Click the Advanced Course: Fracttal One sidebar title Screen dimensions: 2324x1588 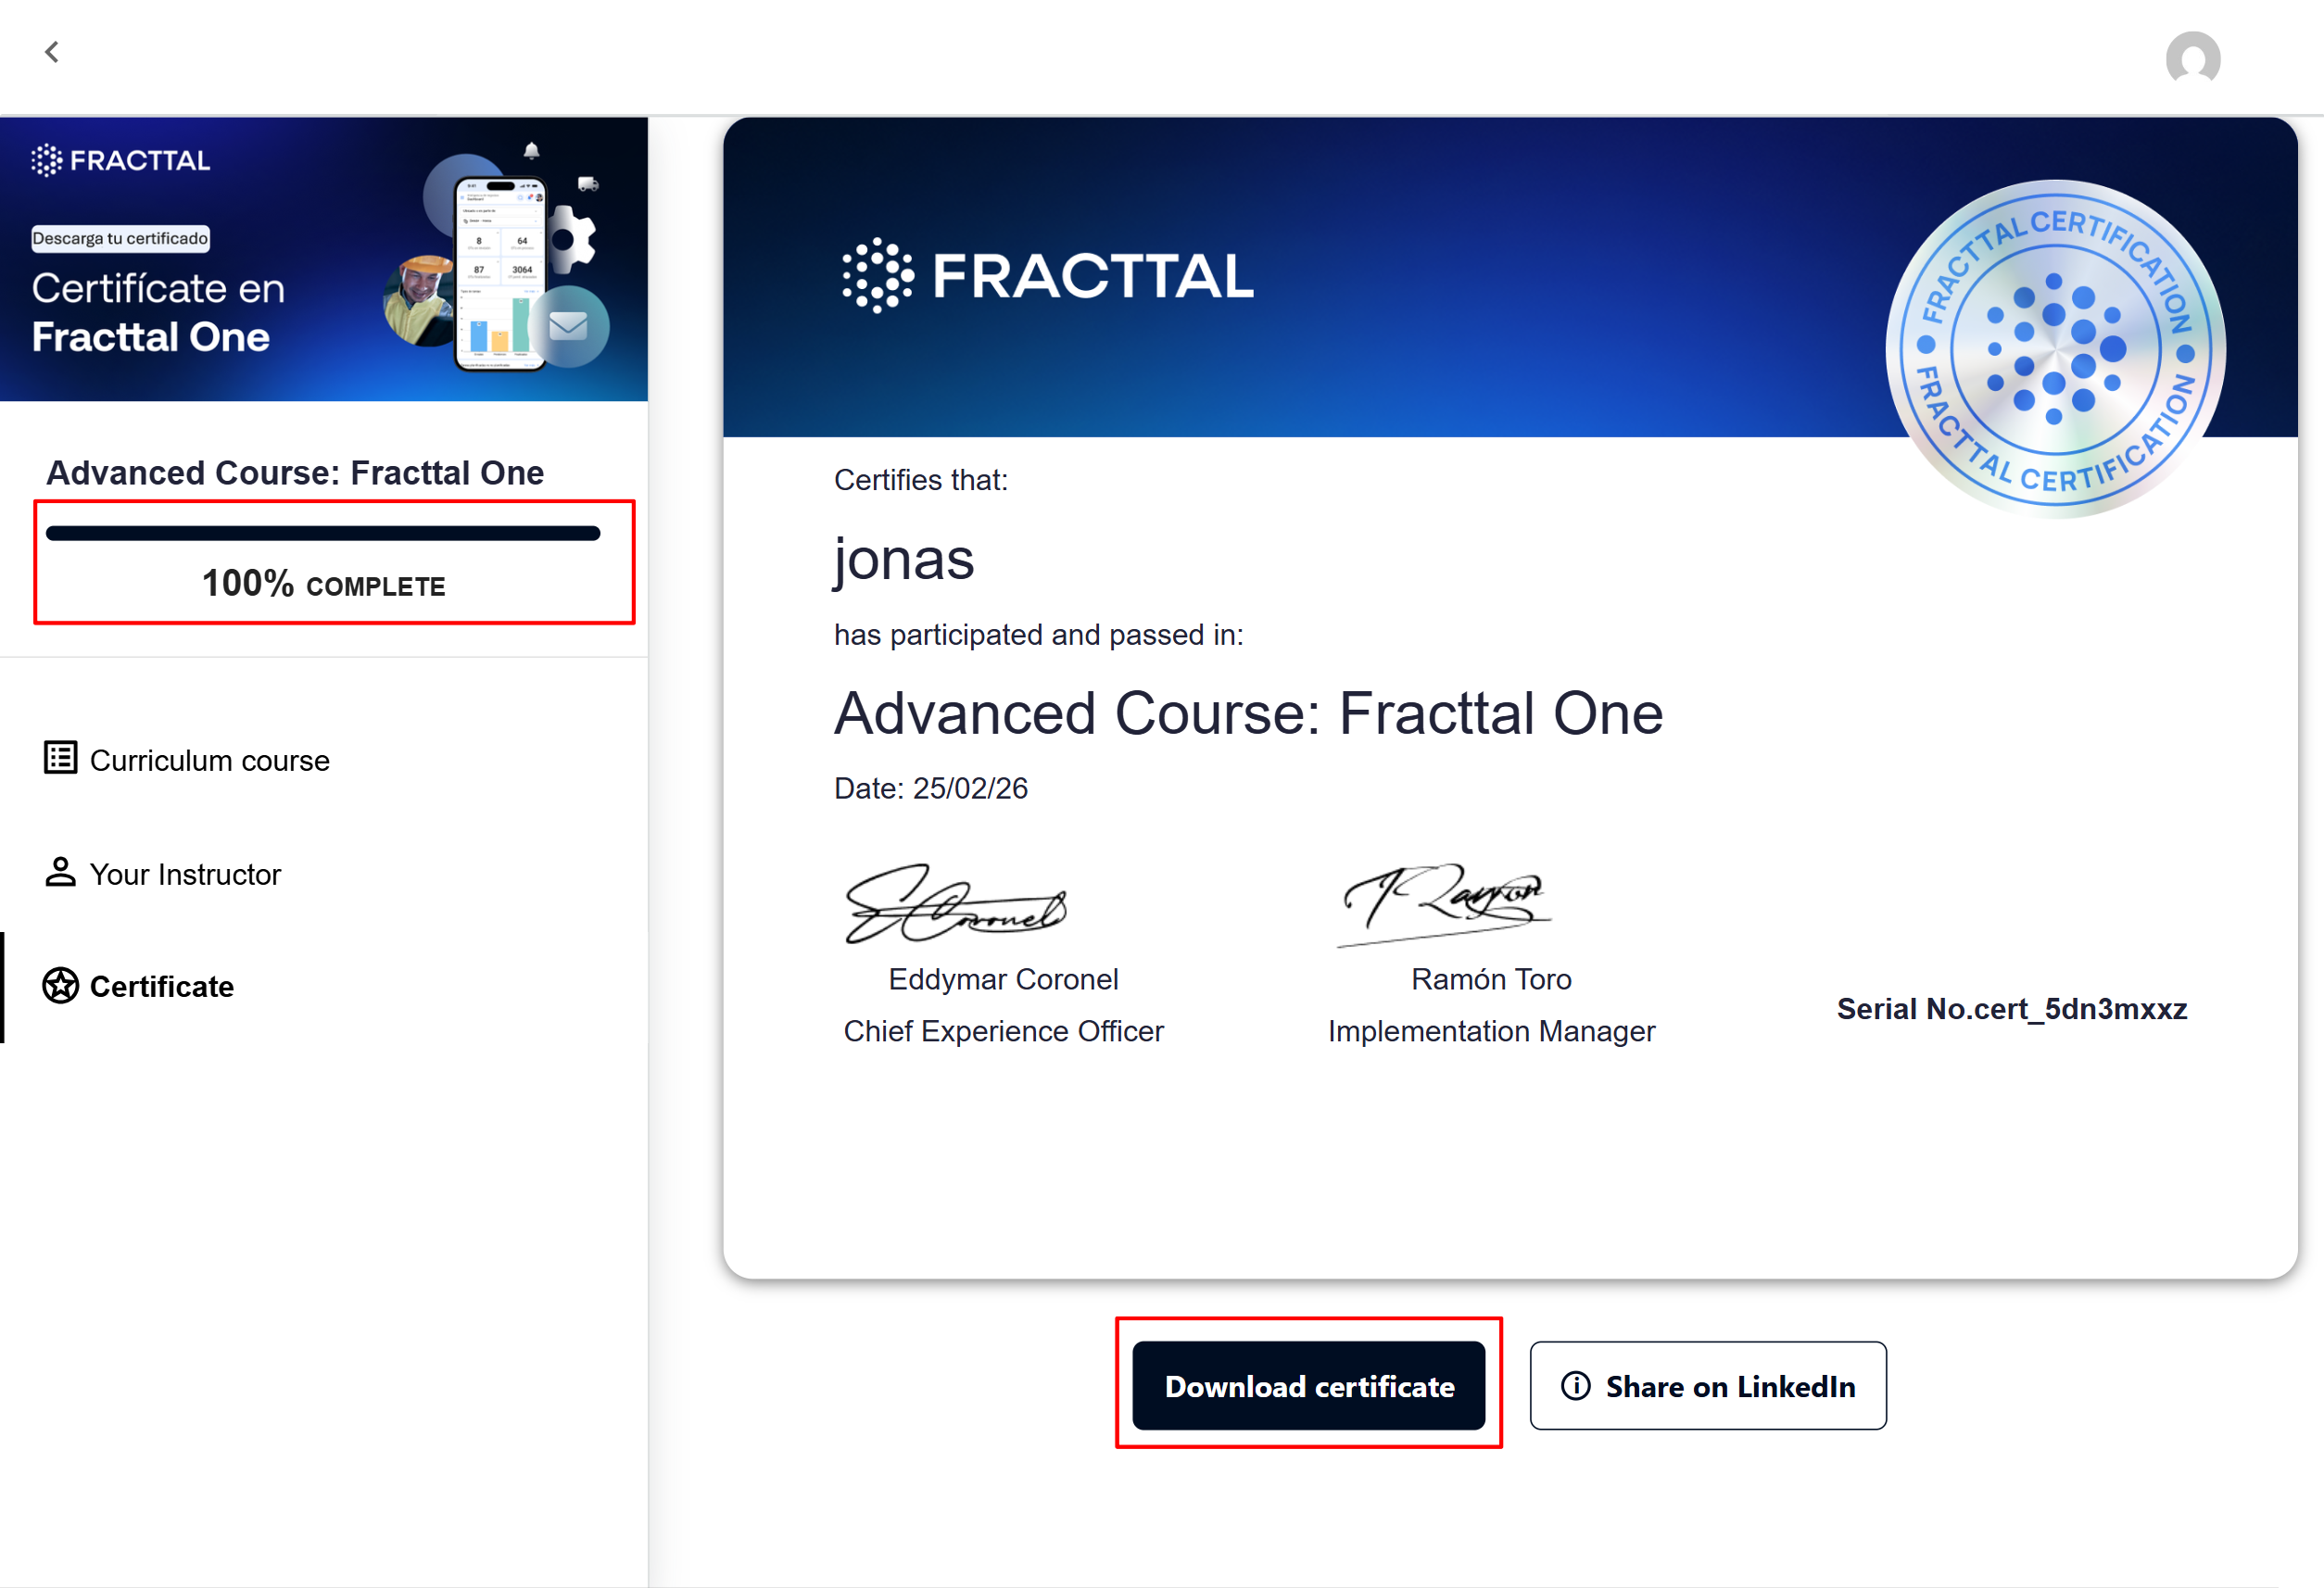pyautogui.click(x=295, y=473)
